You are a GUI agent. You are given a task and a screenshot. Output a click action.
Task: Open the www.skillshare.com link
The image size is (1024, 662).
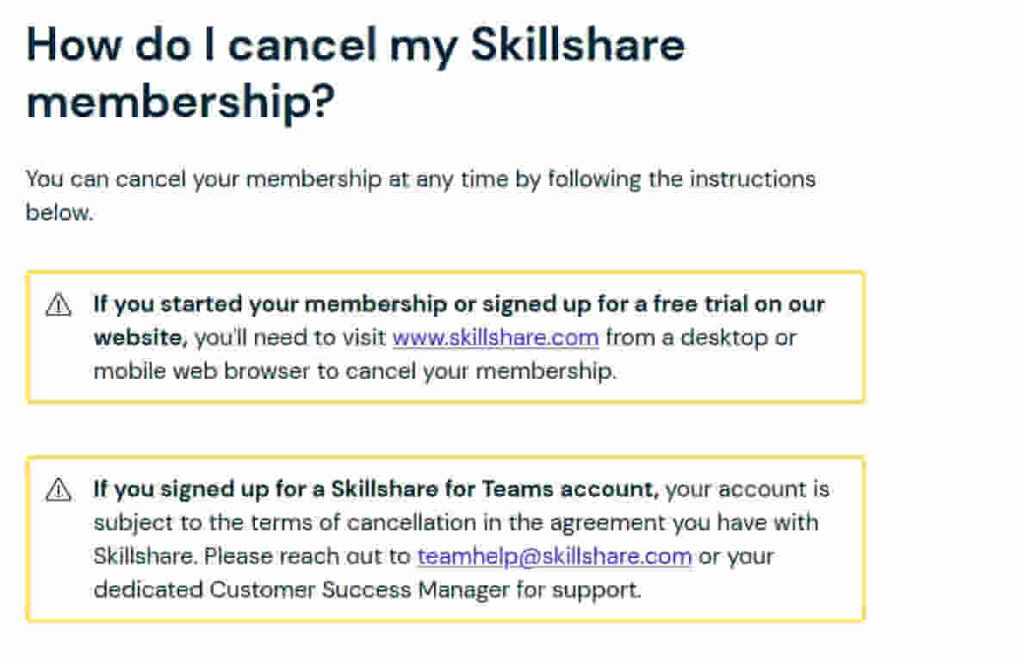496,338
